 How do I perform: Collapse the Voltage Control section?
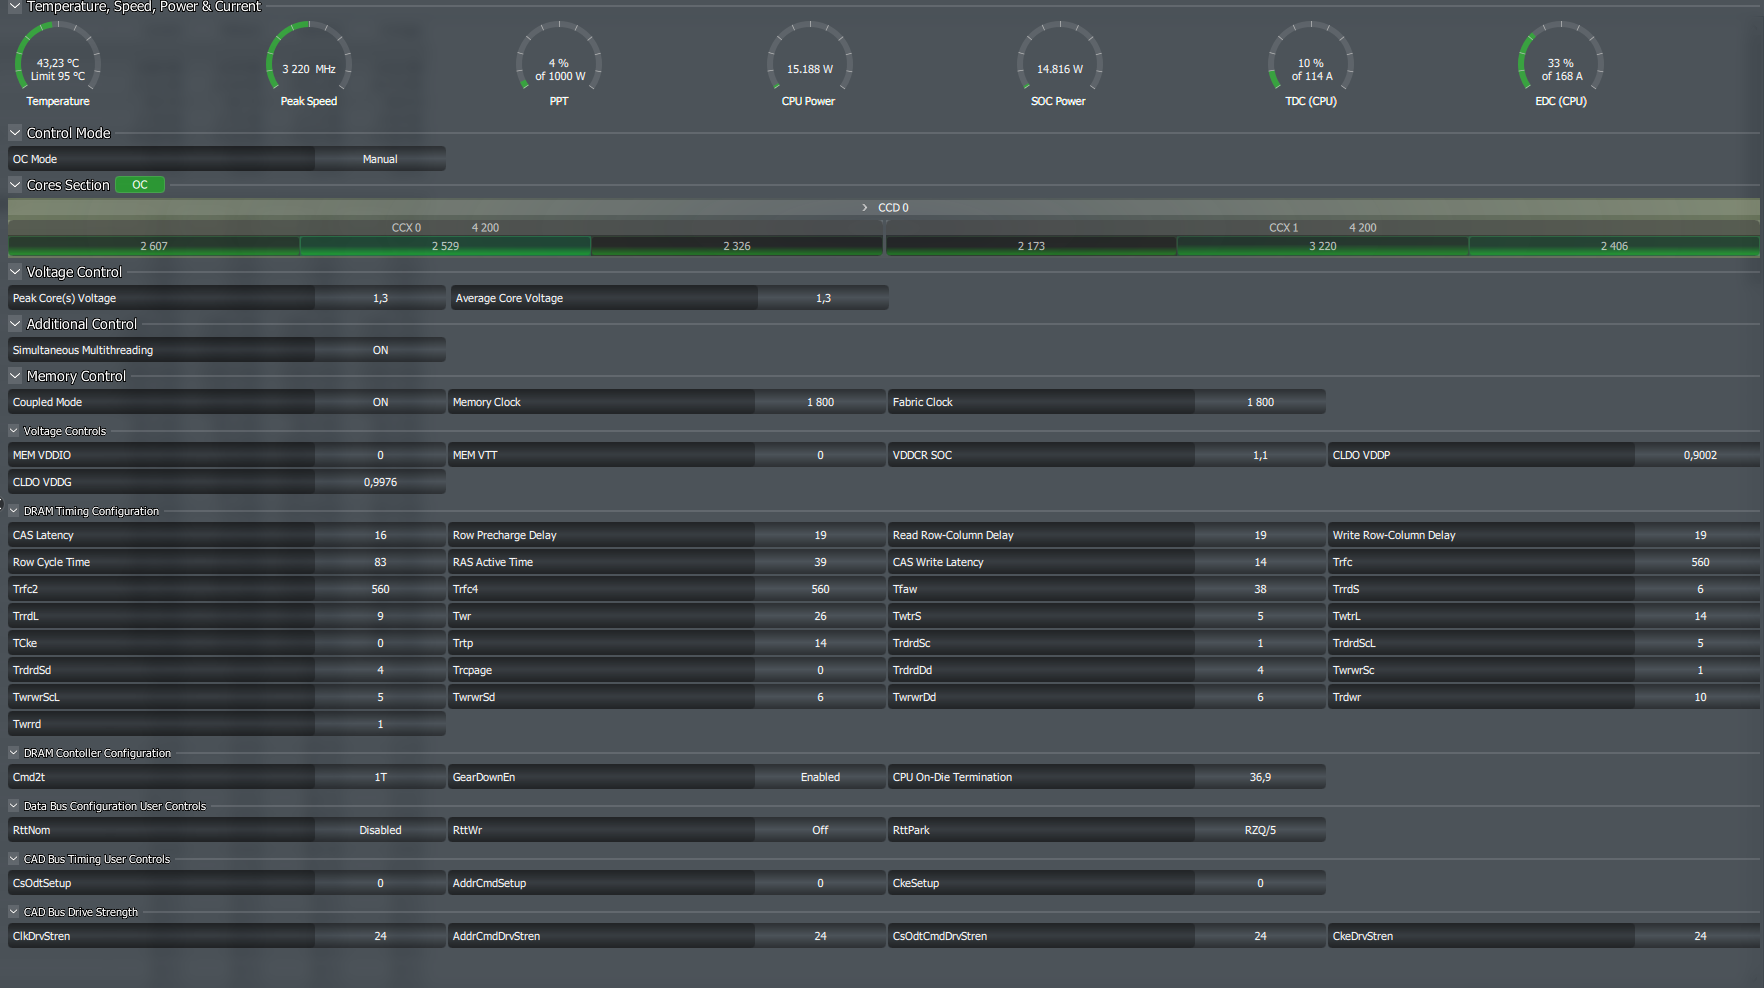(15, 271)
